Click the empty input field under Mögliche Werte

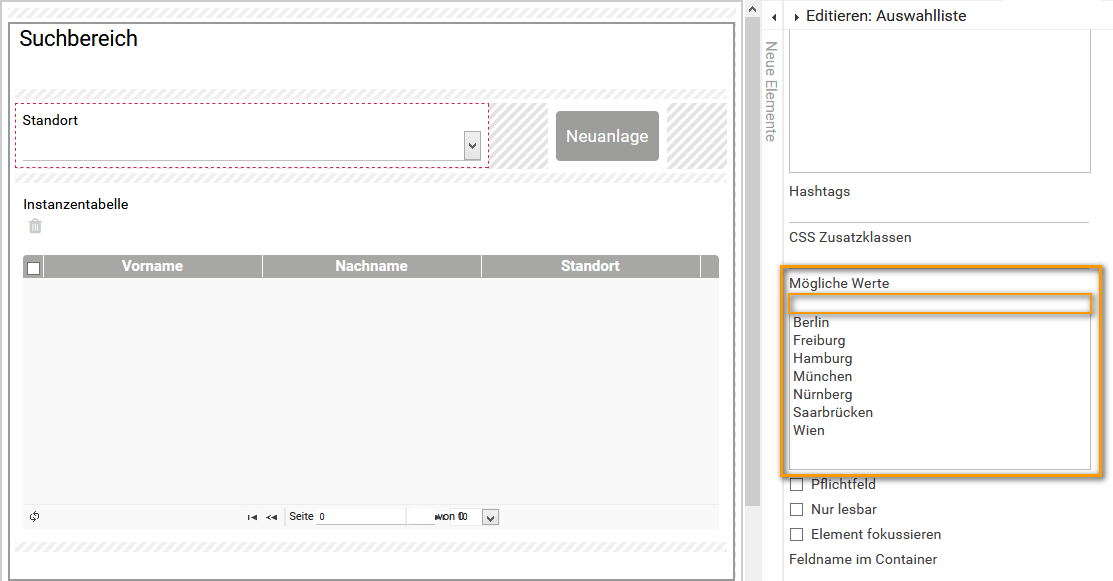click(939, 303)
